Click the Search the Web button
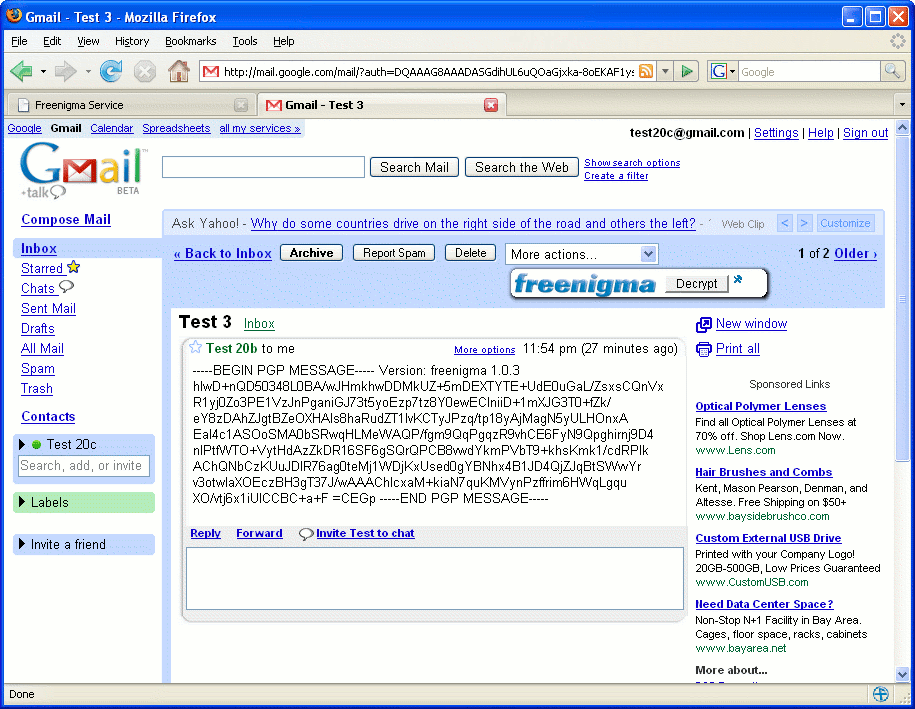 point(522,167)
